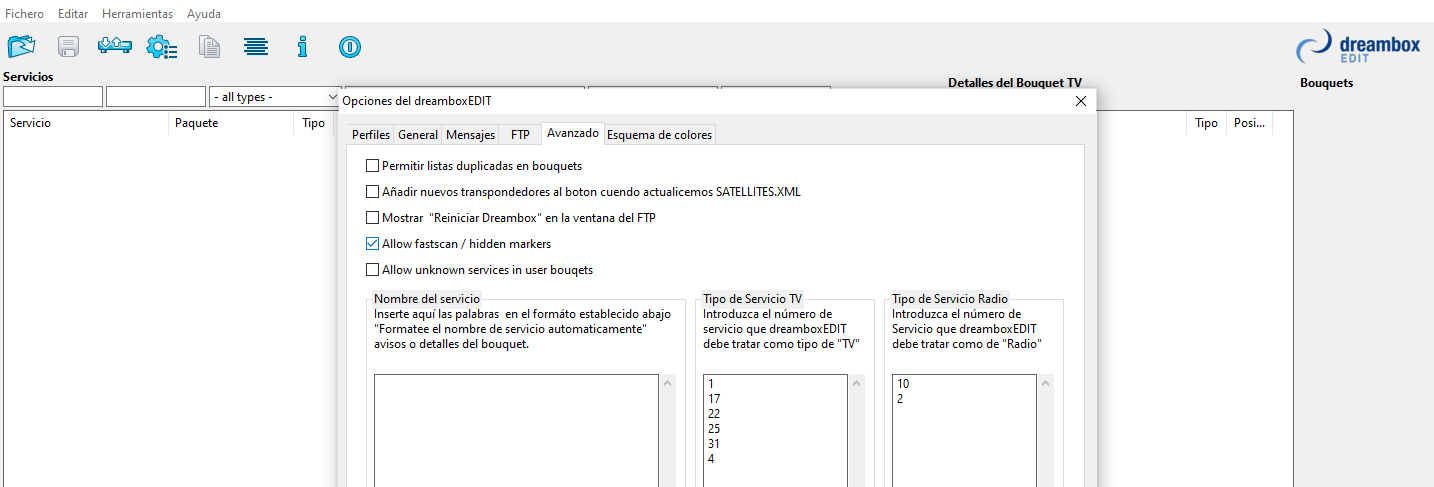Uncheck 'Allow fastscan / hidden markers'
This screenshot has width=1434, height=487.
pyautogui.click(x=373, y=244)
